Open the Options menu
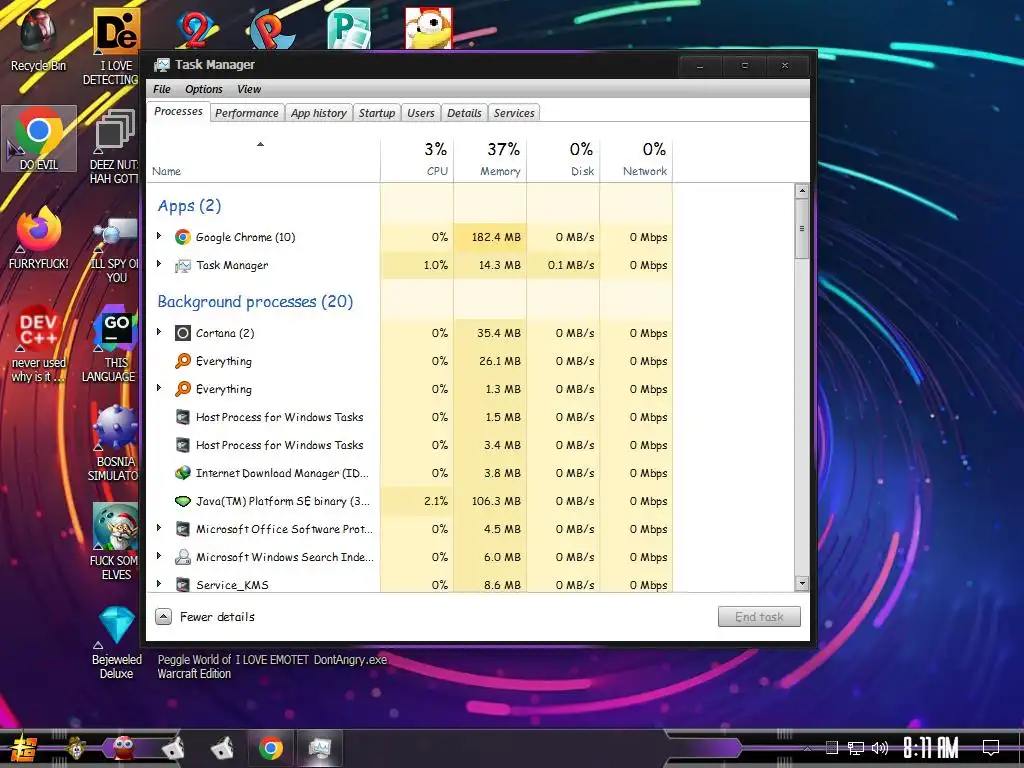1024x768 pixels. 204,89
